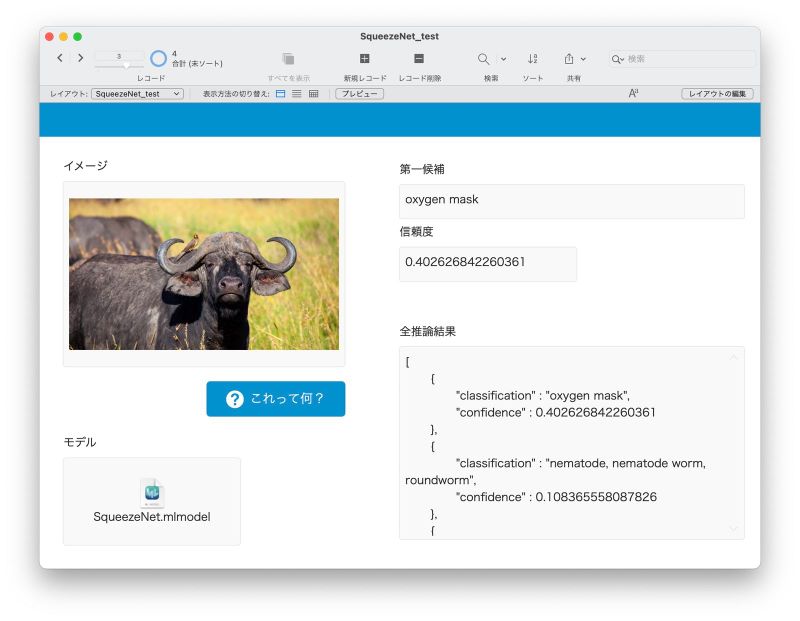Click the oxygen mask field
Screen dimensions: 800x621
click(571, 202)
